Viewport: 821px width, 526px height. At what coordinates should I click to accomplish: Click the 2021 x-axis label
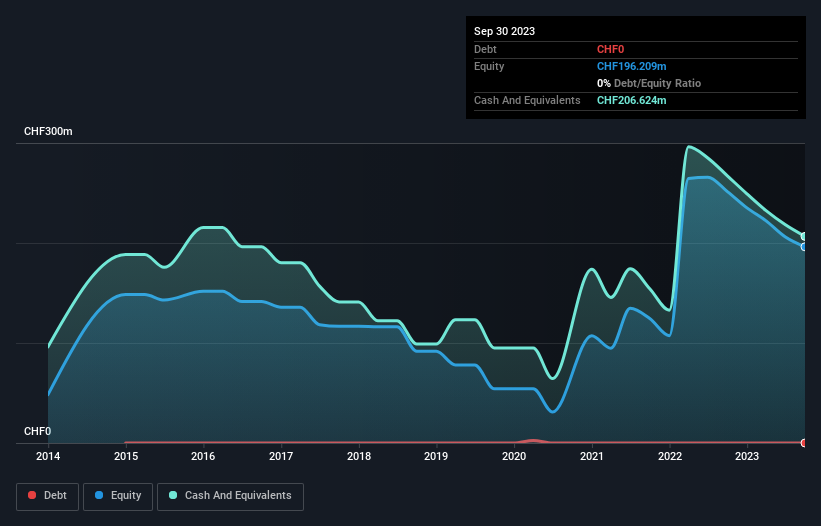tap(592, 456)
